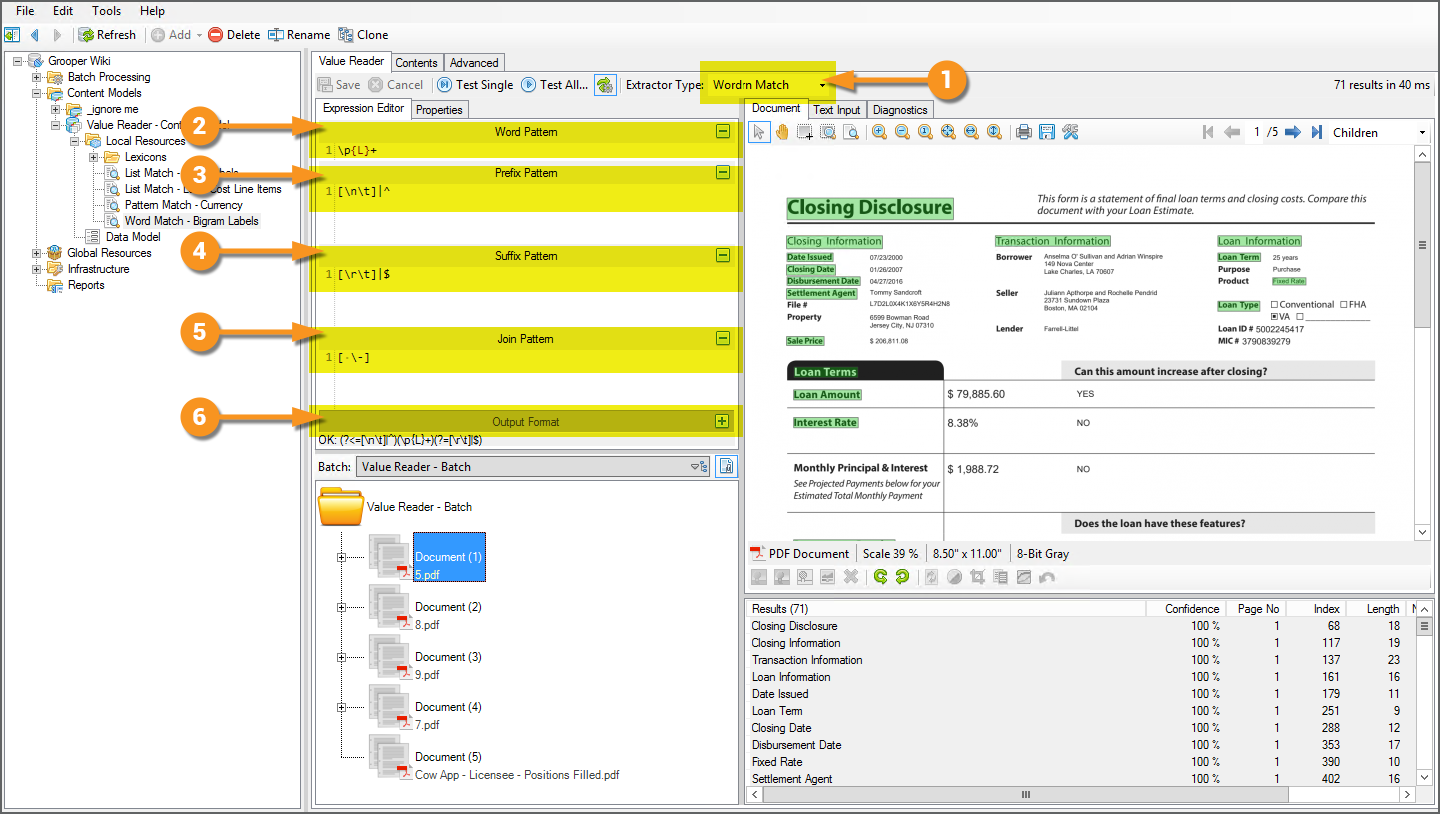Collapse the Word Pattern section
Image resolution: width=1440 pixels, height=814 pixels.
point(722,131)
